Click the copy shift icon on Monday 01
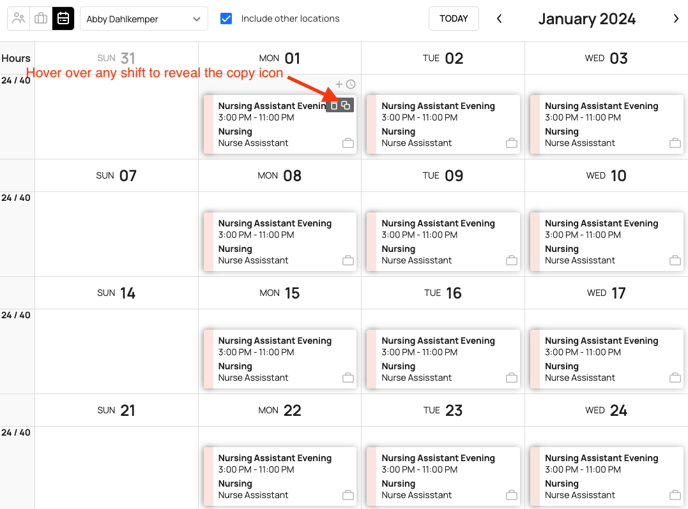The image size is (688, 509). click(346, 106)
